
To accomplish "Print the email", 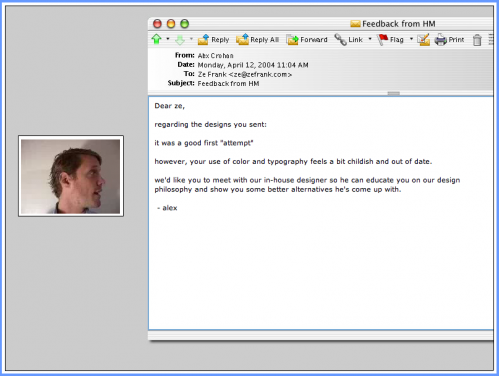I will point(449,40).
